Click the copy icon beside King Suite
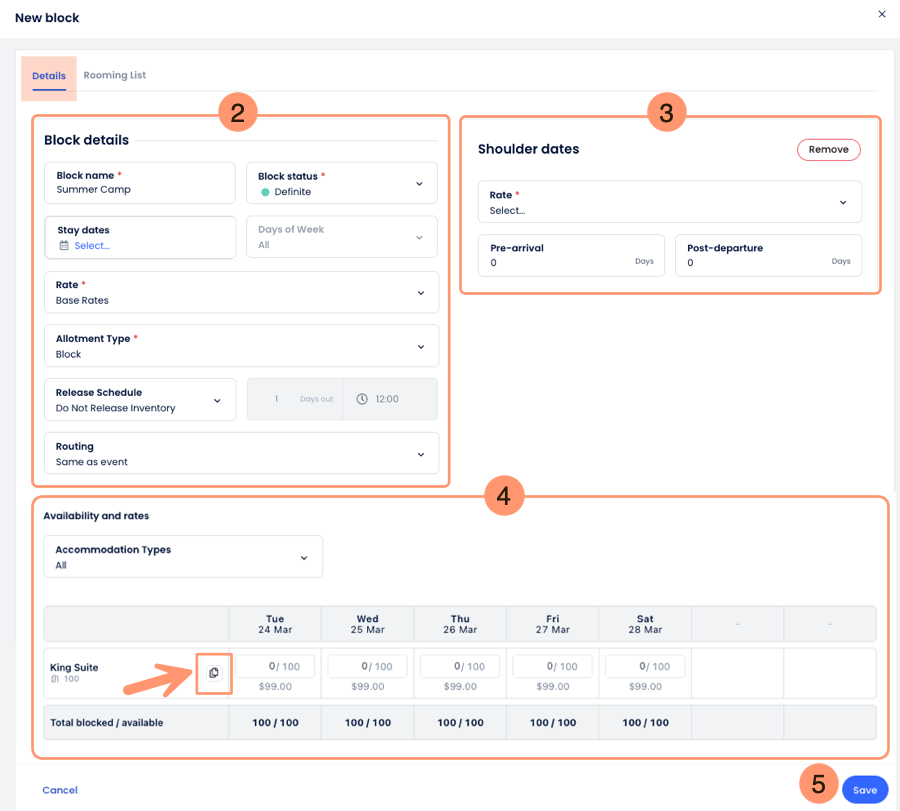 tap(214, 673)
